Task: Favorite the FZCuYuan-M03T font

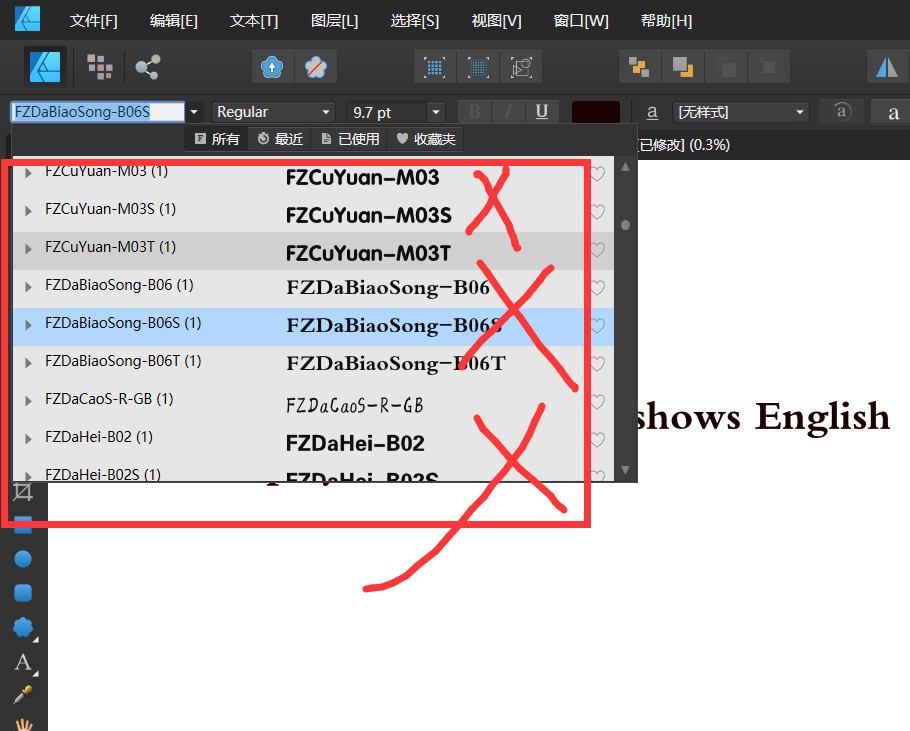Action: 597,250
